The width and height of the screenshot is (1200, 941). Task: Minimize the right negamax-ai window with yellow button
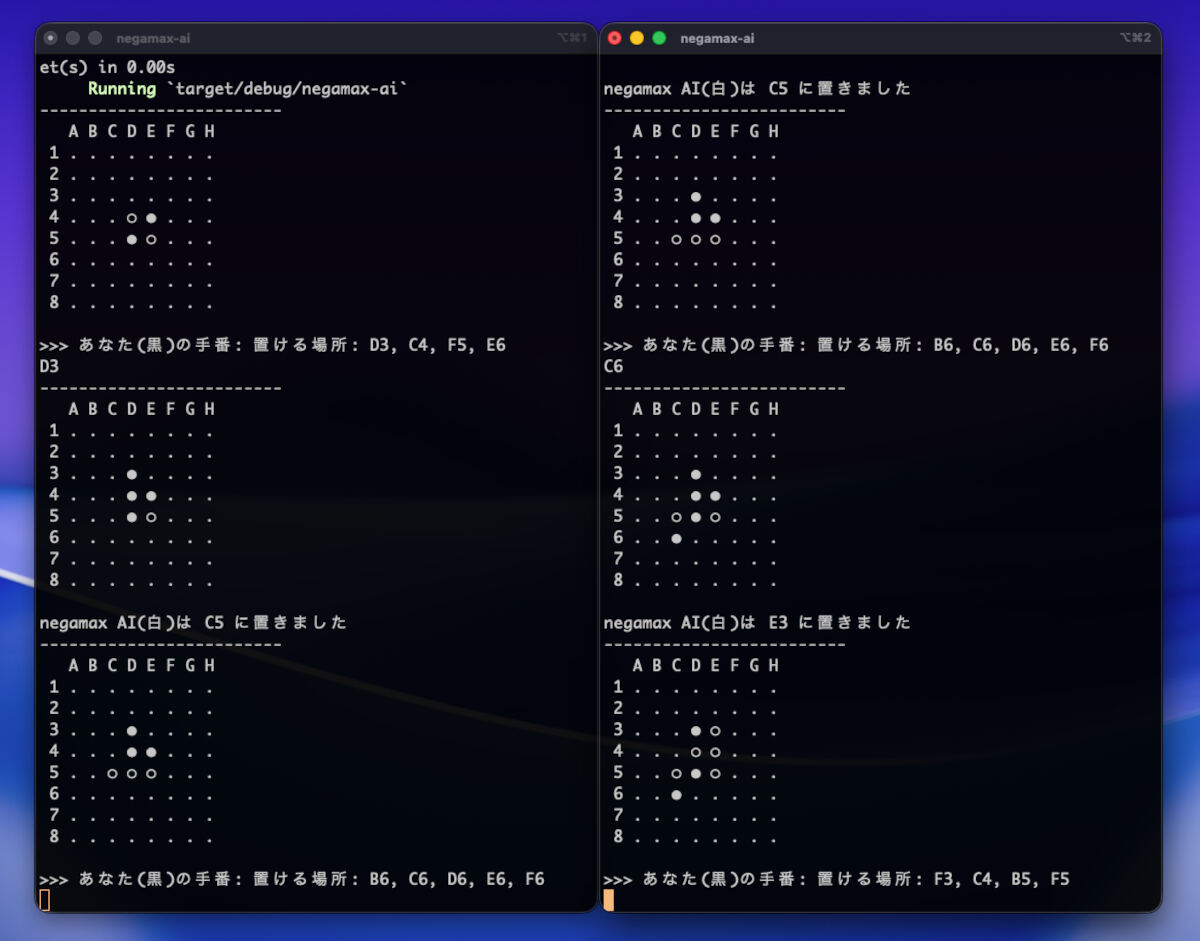636,38
